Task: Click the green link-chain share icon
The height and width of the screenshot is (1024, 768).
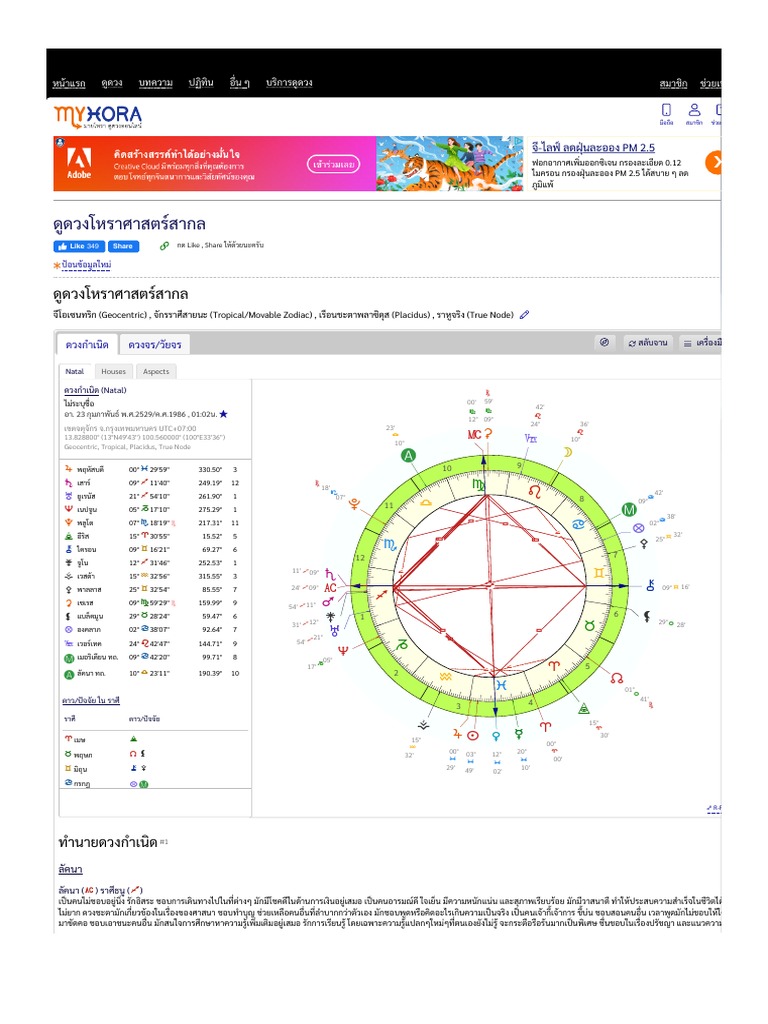Action: coord(165,246)
